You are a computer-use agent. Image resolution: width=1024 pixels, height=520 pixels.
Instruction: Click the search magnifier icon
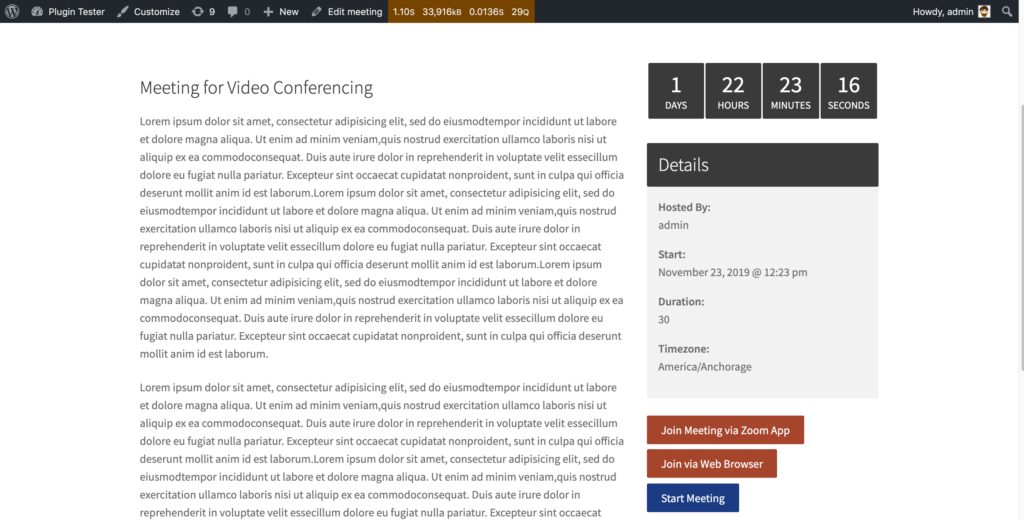point(1008,12)
